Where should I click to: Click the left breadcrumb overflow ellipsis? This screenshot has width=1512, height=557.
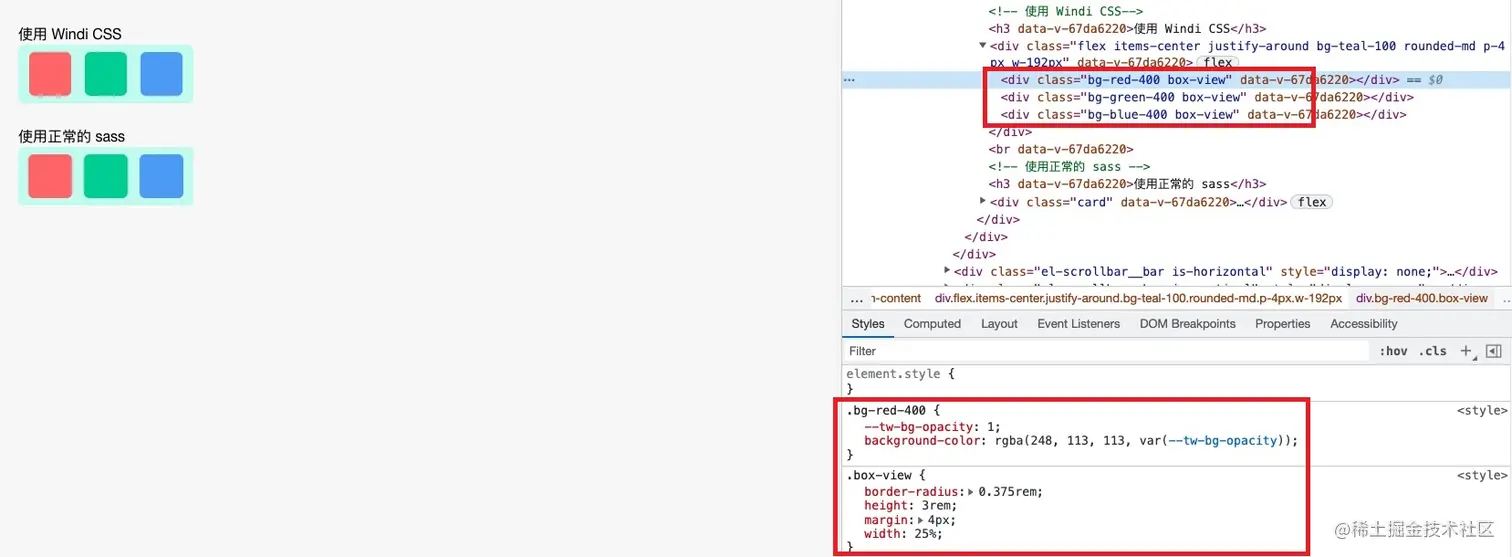[x=856, y=299]
